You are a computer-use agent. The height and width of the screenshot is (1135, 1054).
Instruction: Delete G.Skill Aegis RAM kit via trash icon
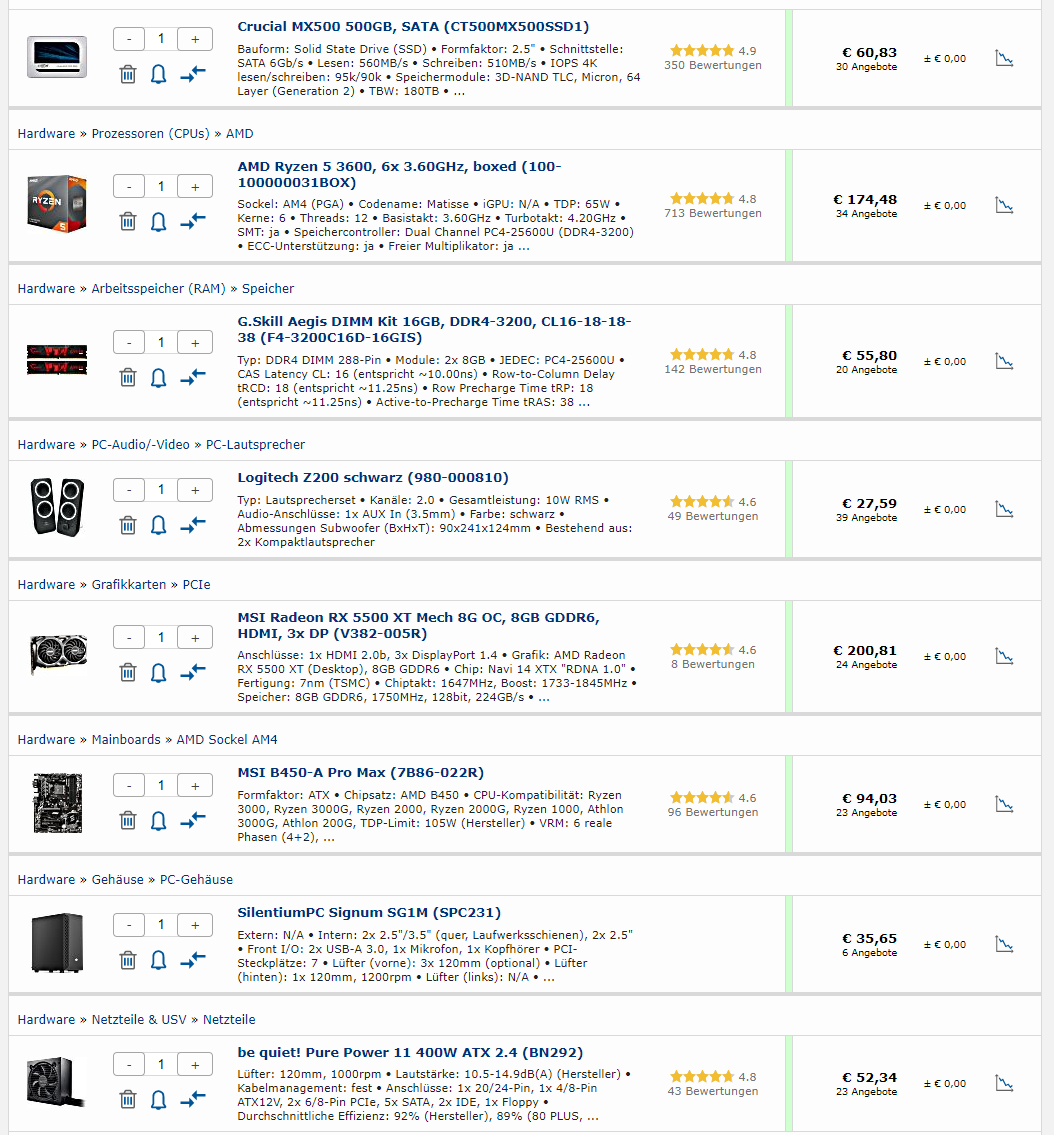(x=128, y=377)
